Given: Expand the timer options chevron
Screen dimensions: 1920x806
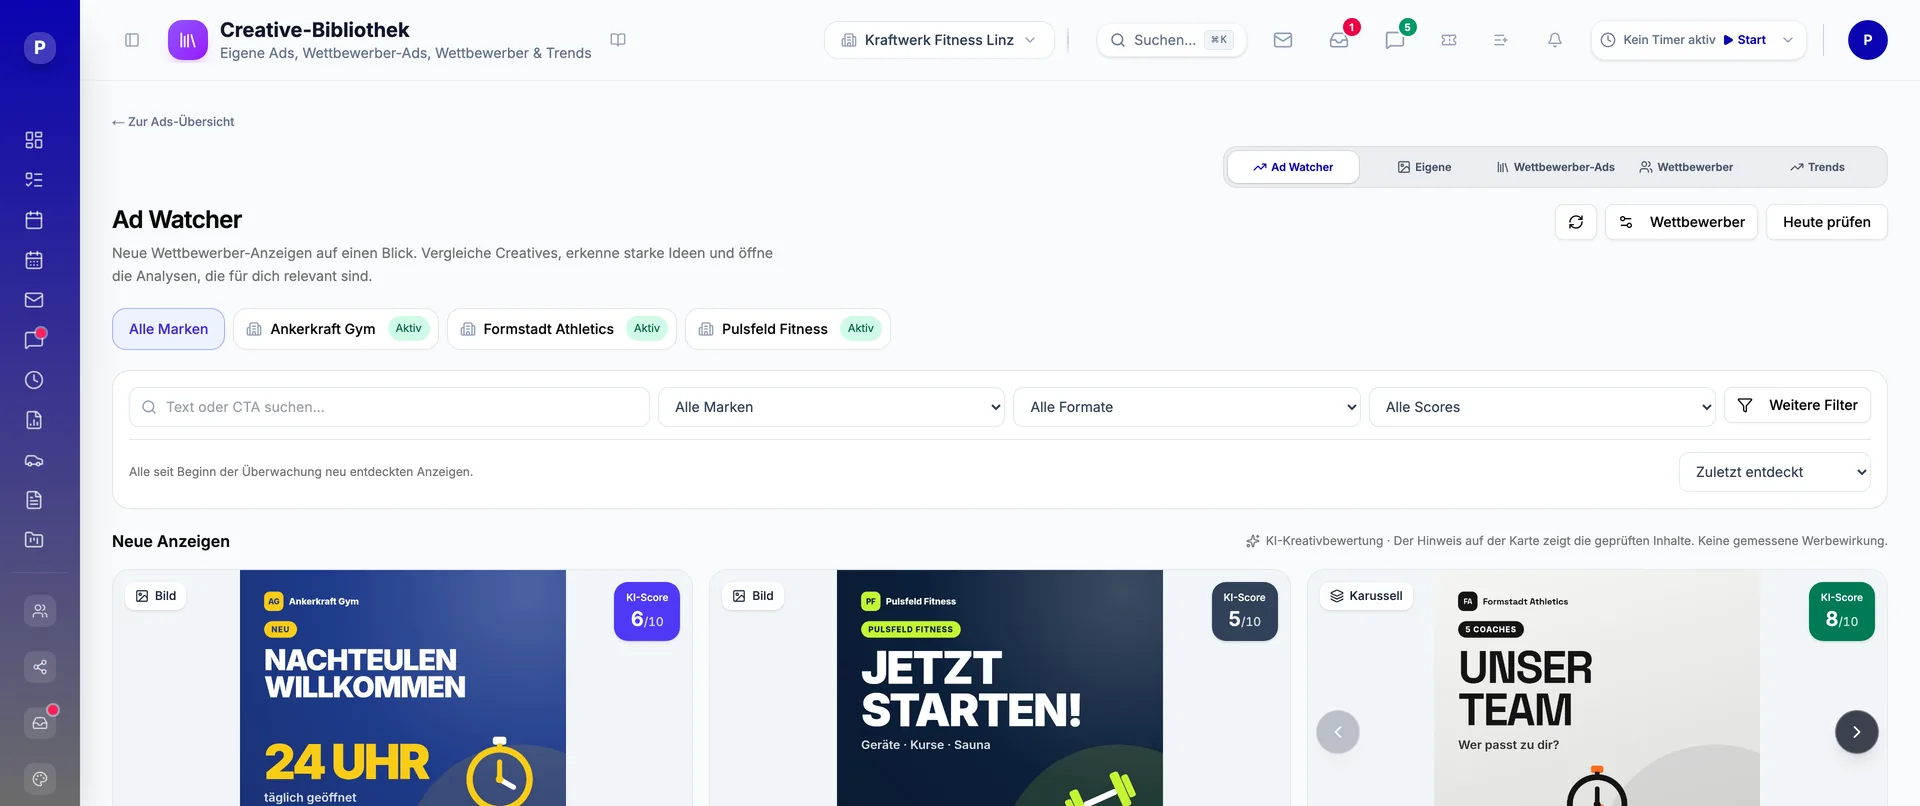Looking at the screenshot, I should [x=1788, y=40].
